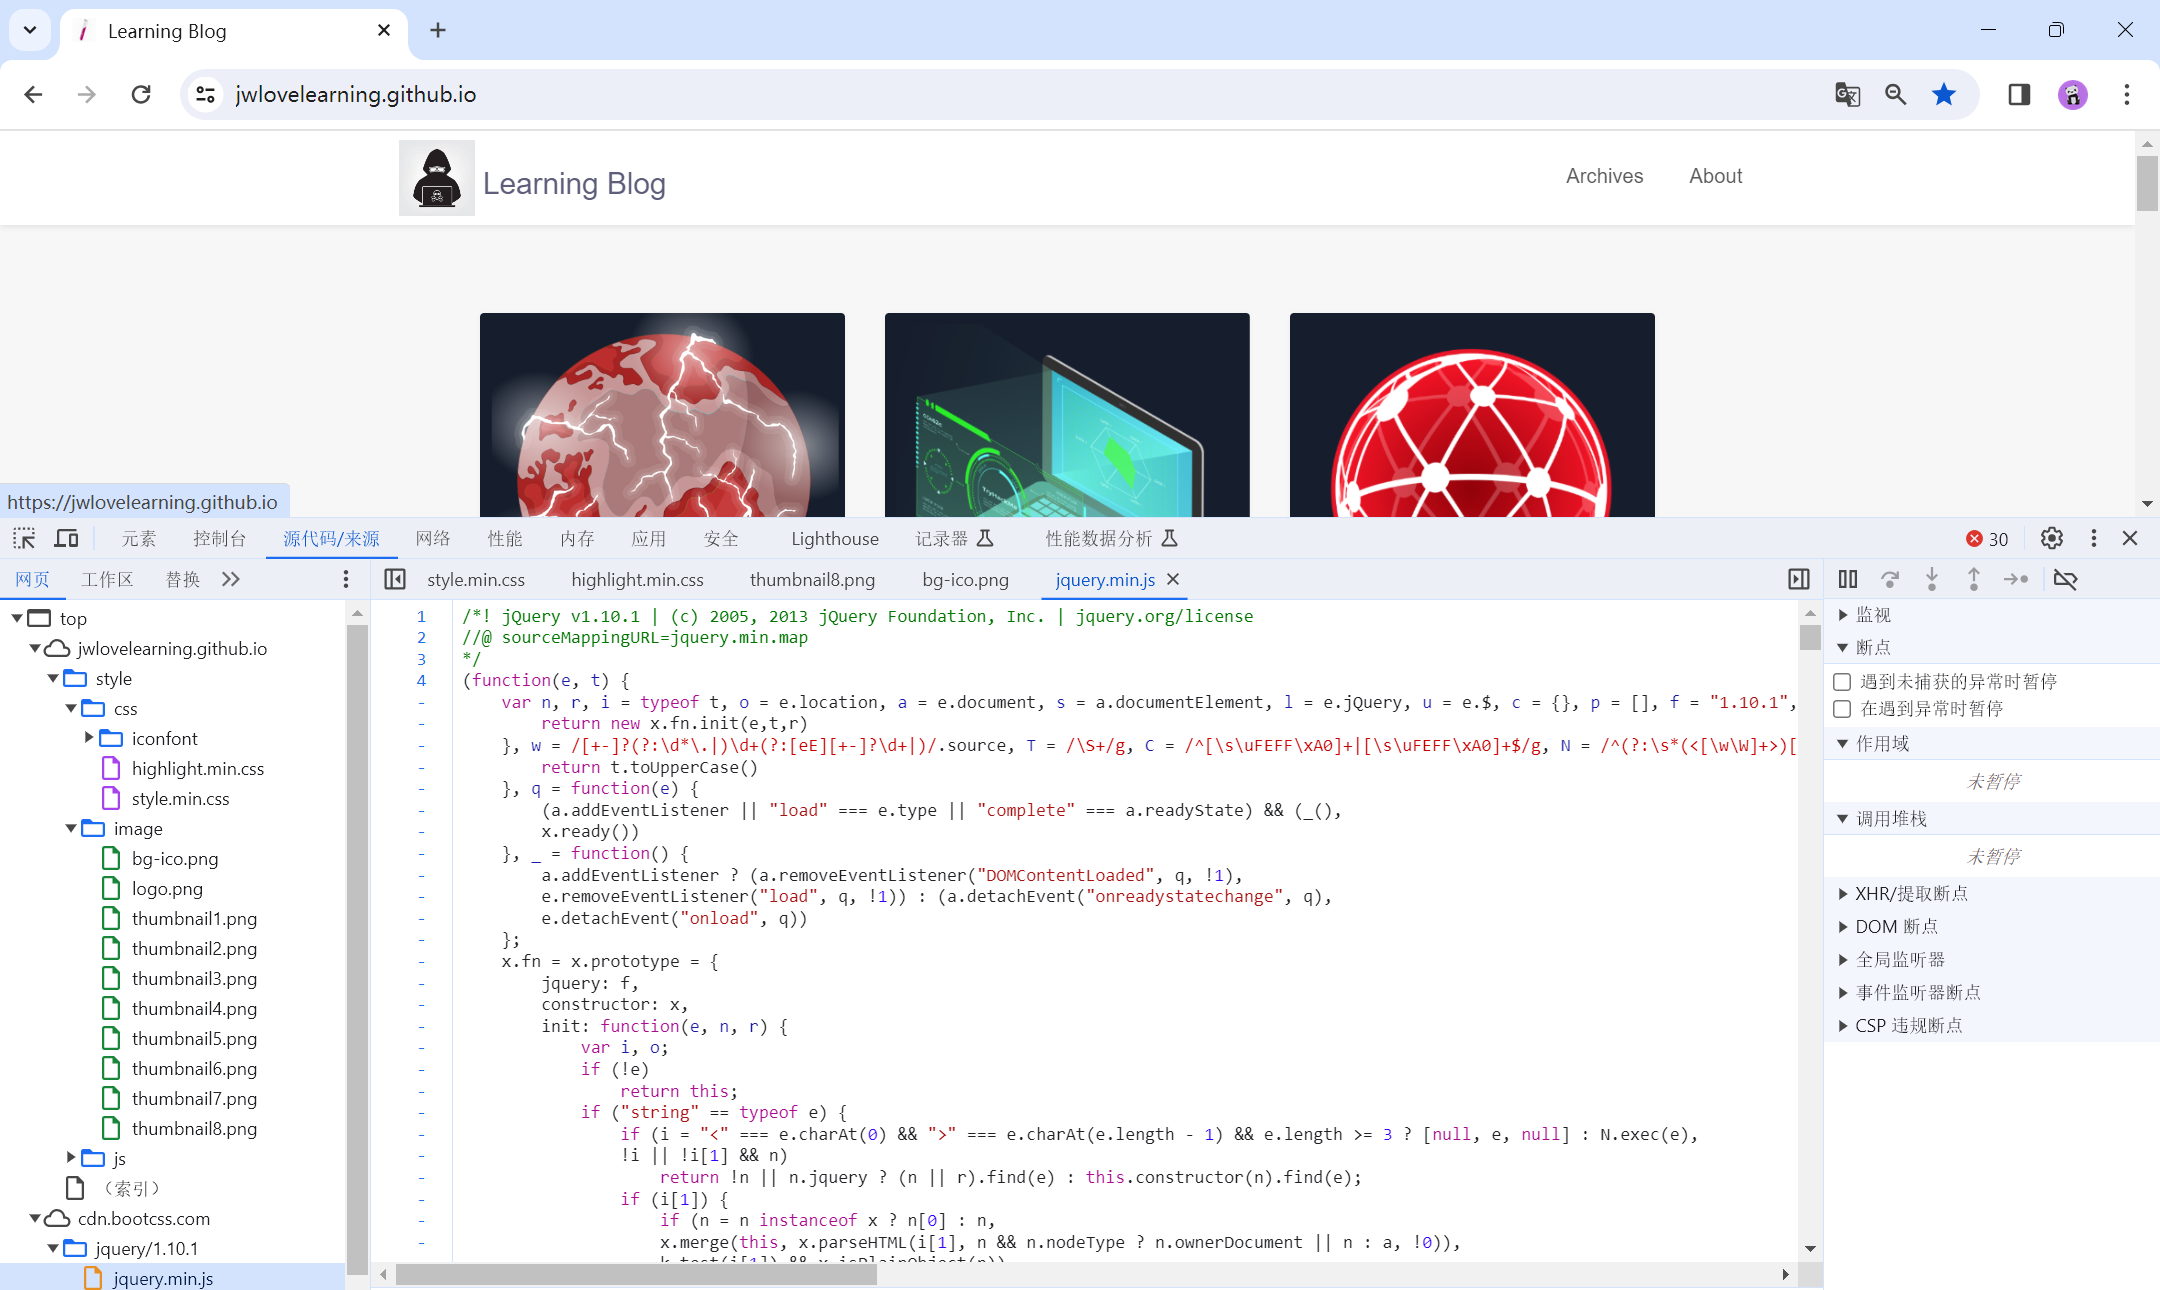The height and width of the screenshot is (1290, 2160).
Task: Open the navigator pane more options menu
Action: 346,579
